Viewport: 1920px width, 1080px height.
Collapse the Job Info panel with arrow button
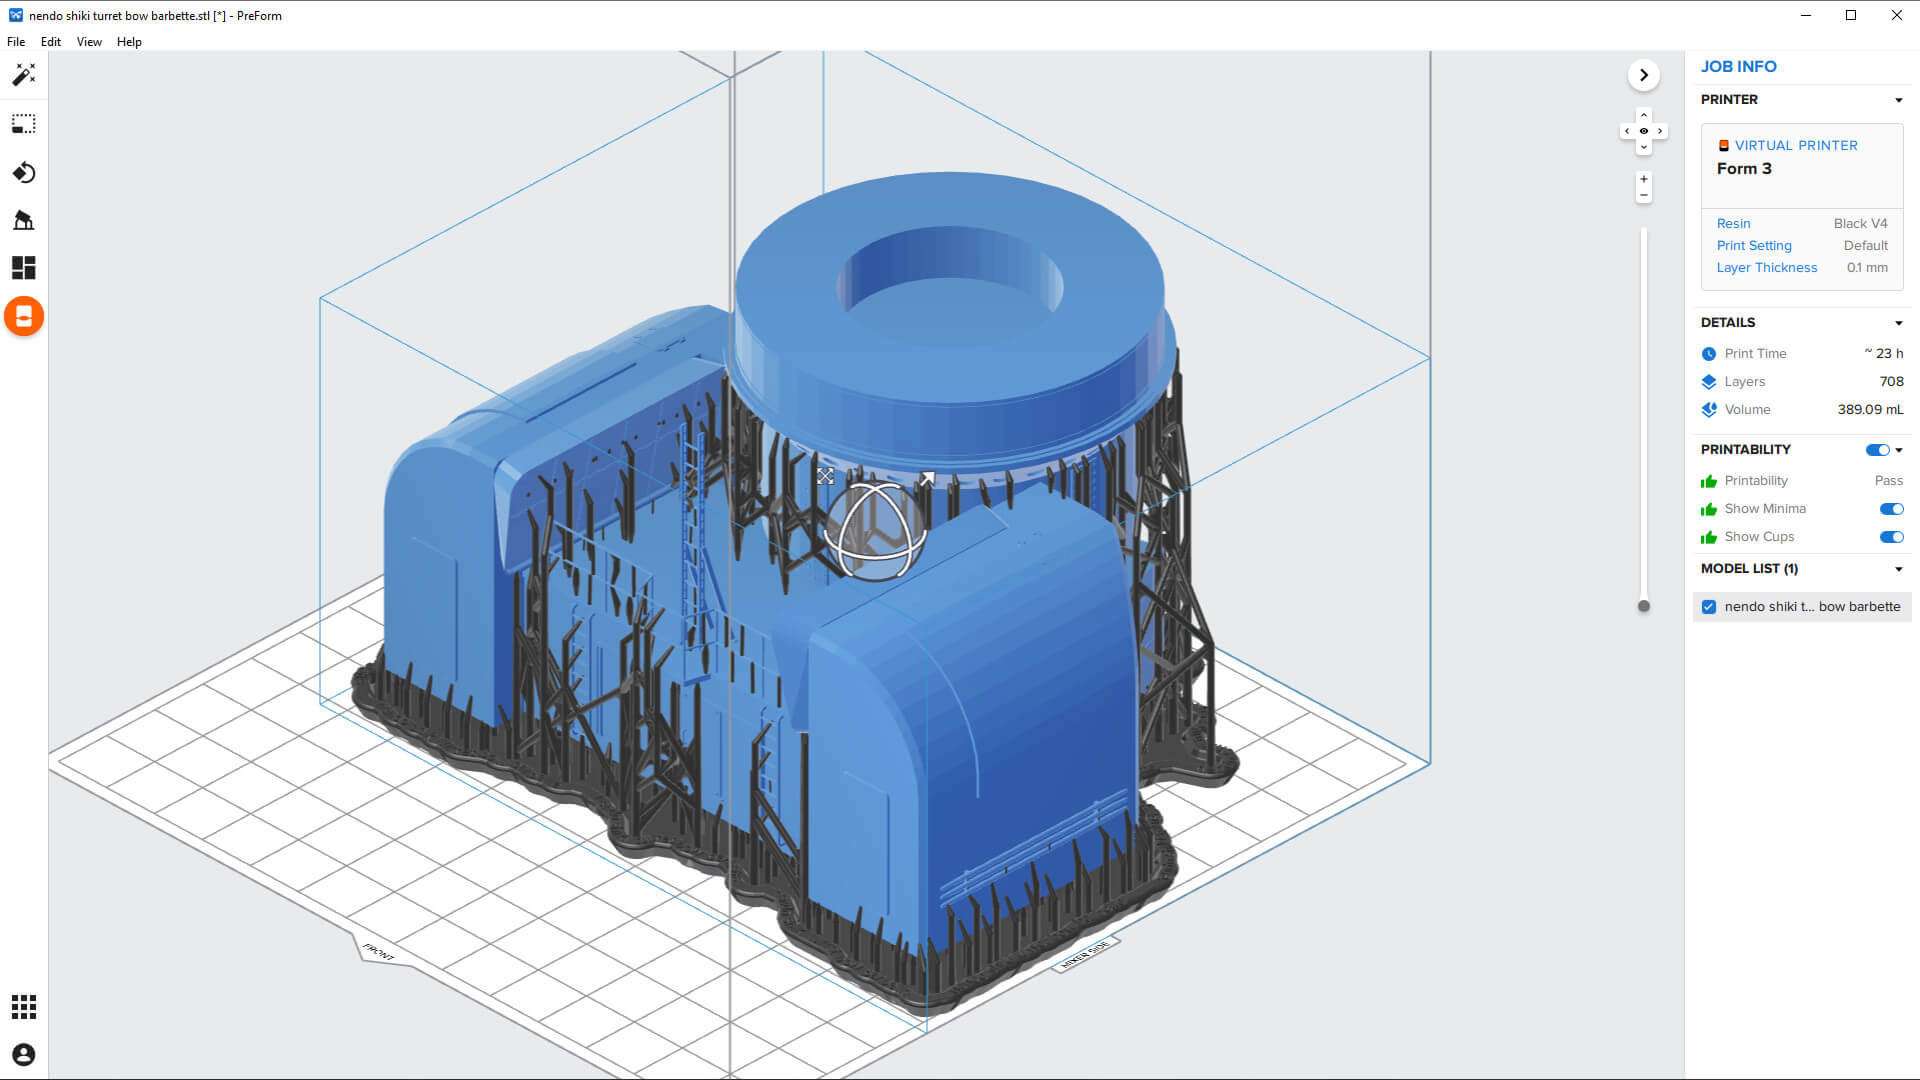point(1643,75)
